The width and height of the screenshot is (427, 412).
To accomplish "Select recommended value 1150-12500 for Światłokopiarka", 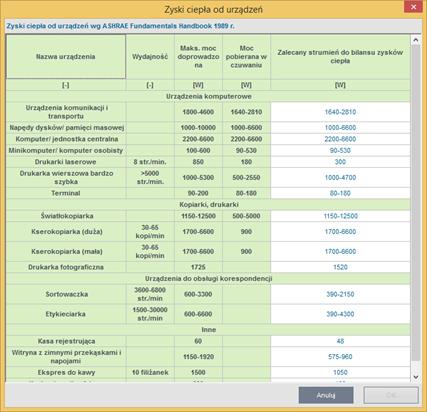I will click(340, 216).
